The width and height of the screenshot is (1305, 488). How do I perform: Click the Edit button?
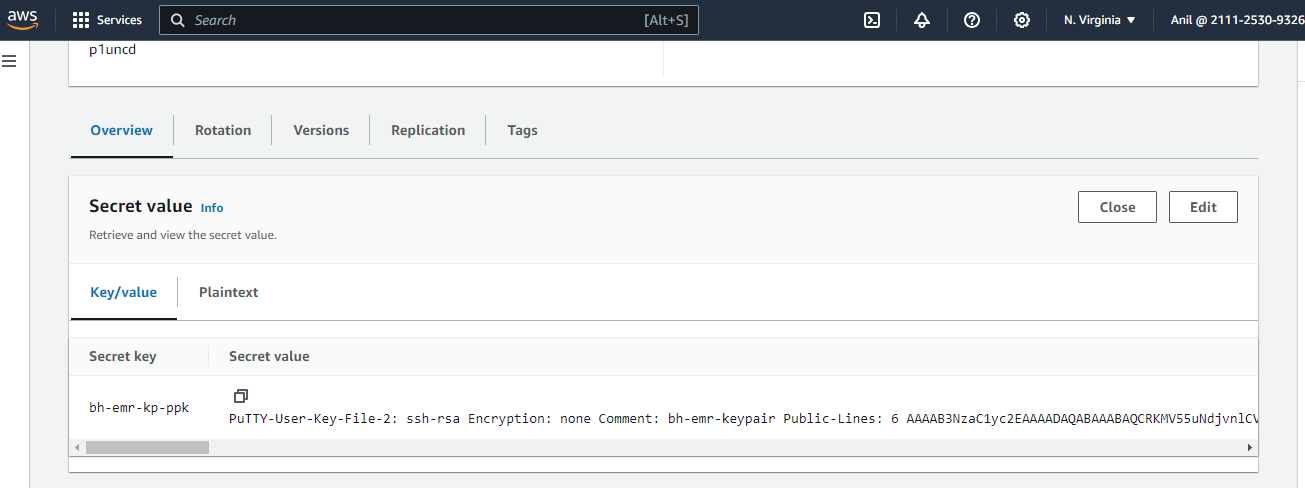(1203, 207)
